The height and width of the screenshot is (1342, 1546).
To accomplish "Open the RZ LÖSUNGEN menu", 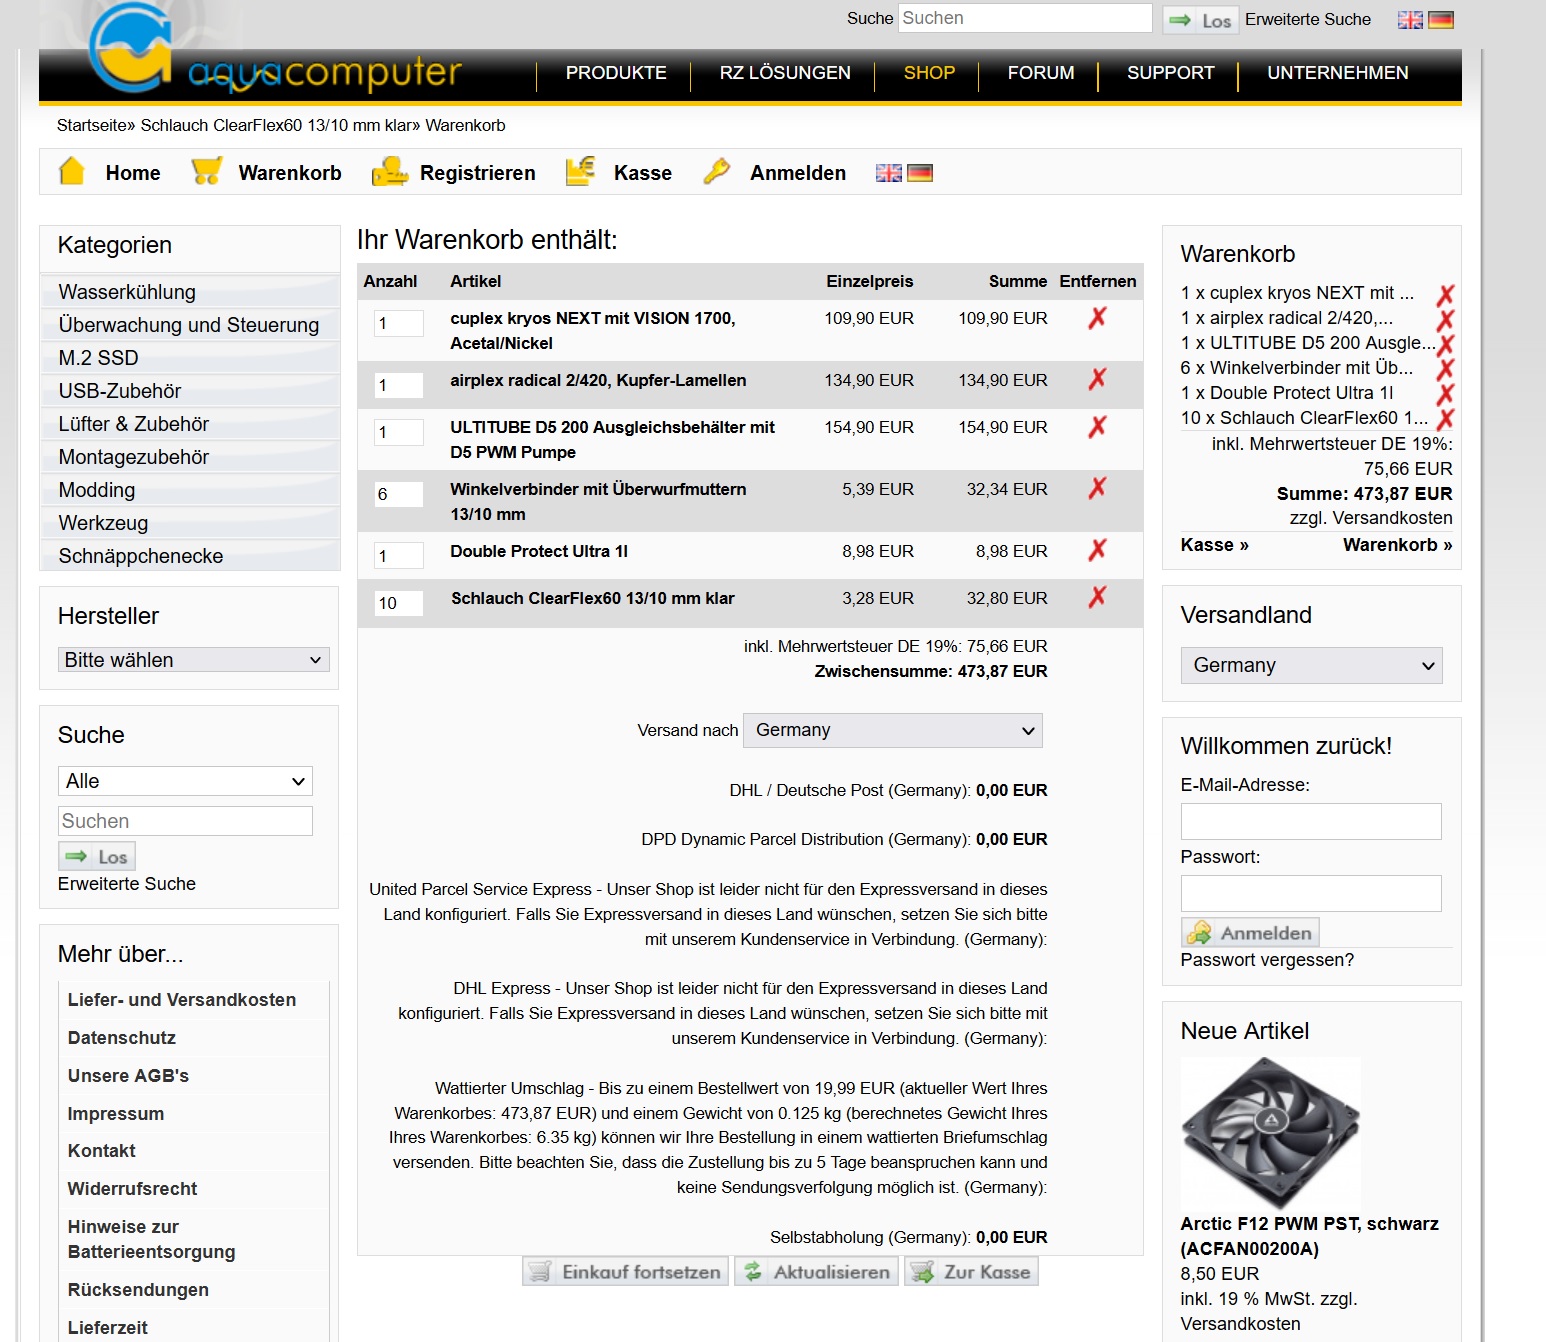I will pyautogui.click(x=785, y=73).
